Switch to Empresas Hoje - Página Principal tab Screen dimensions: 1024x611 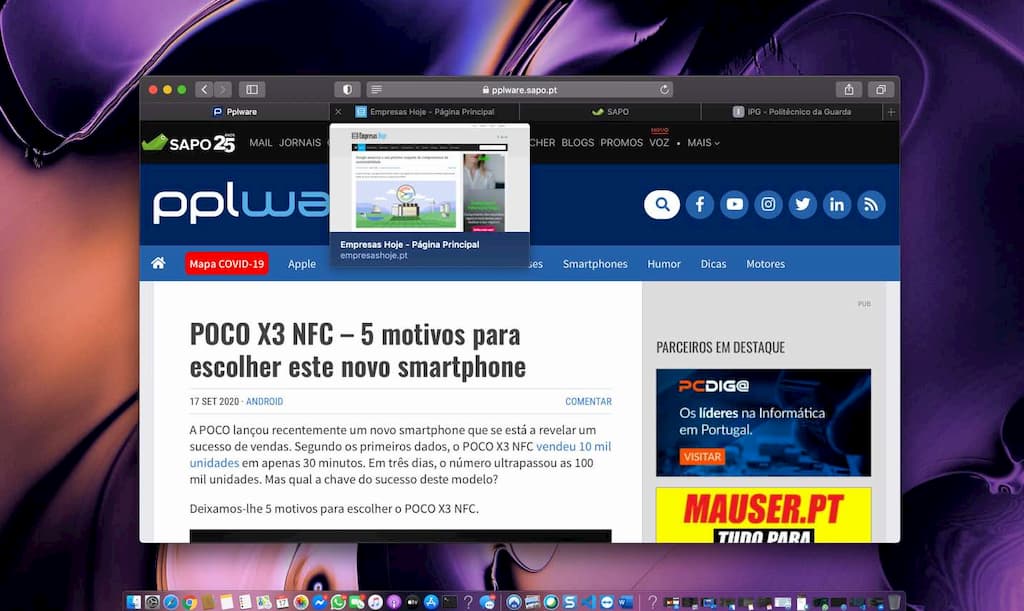coord(425,112)
